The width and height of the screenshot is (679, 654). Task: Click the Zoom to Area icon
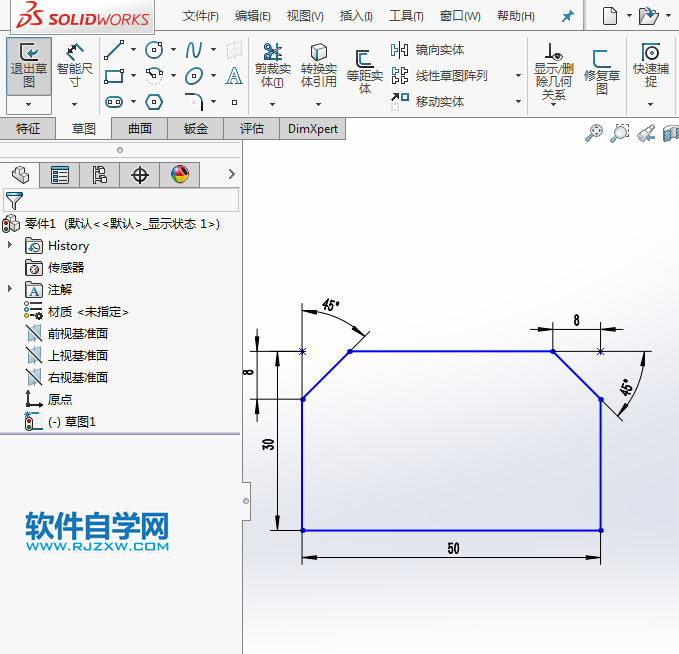pos(620,133)
